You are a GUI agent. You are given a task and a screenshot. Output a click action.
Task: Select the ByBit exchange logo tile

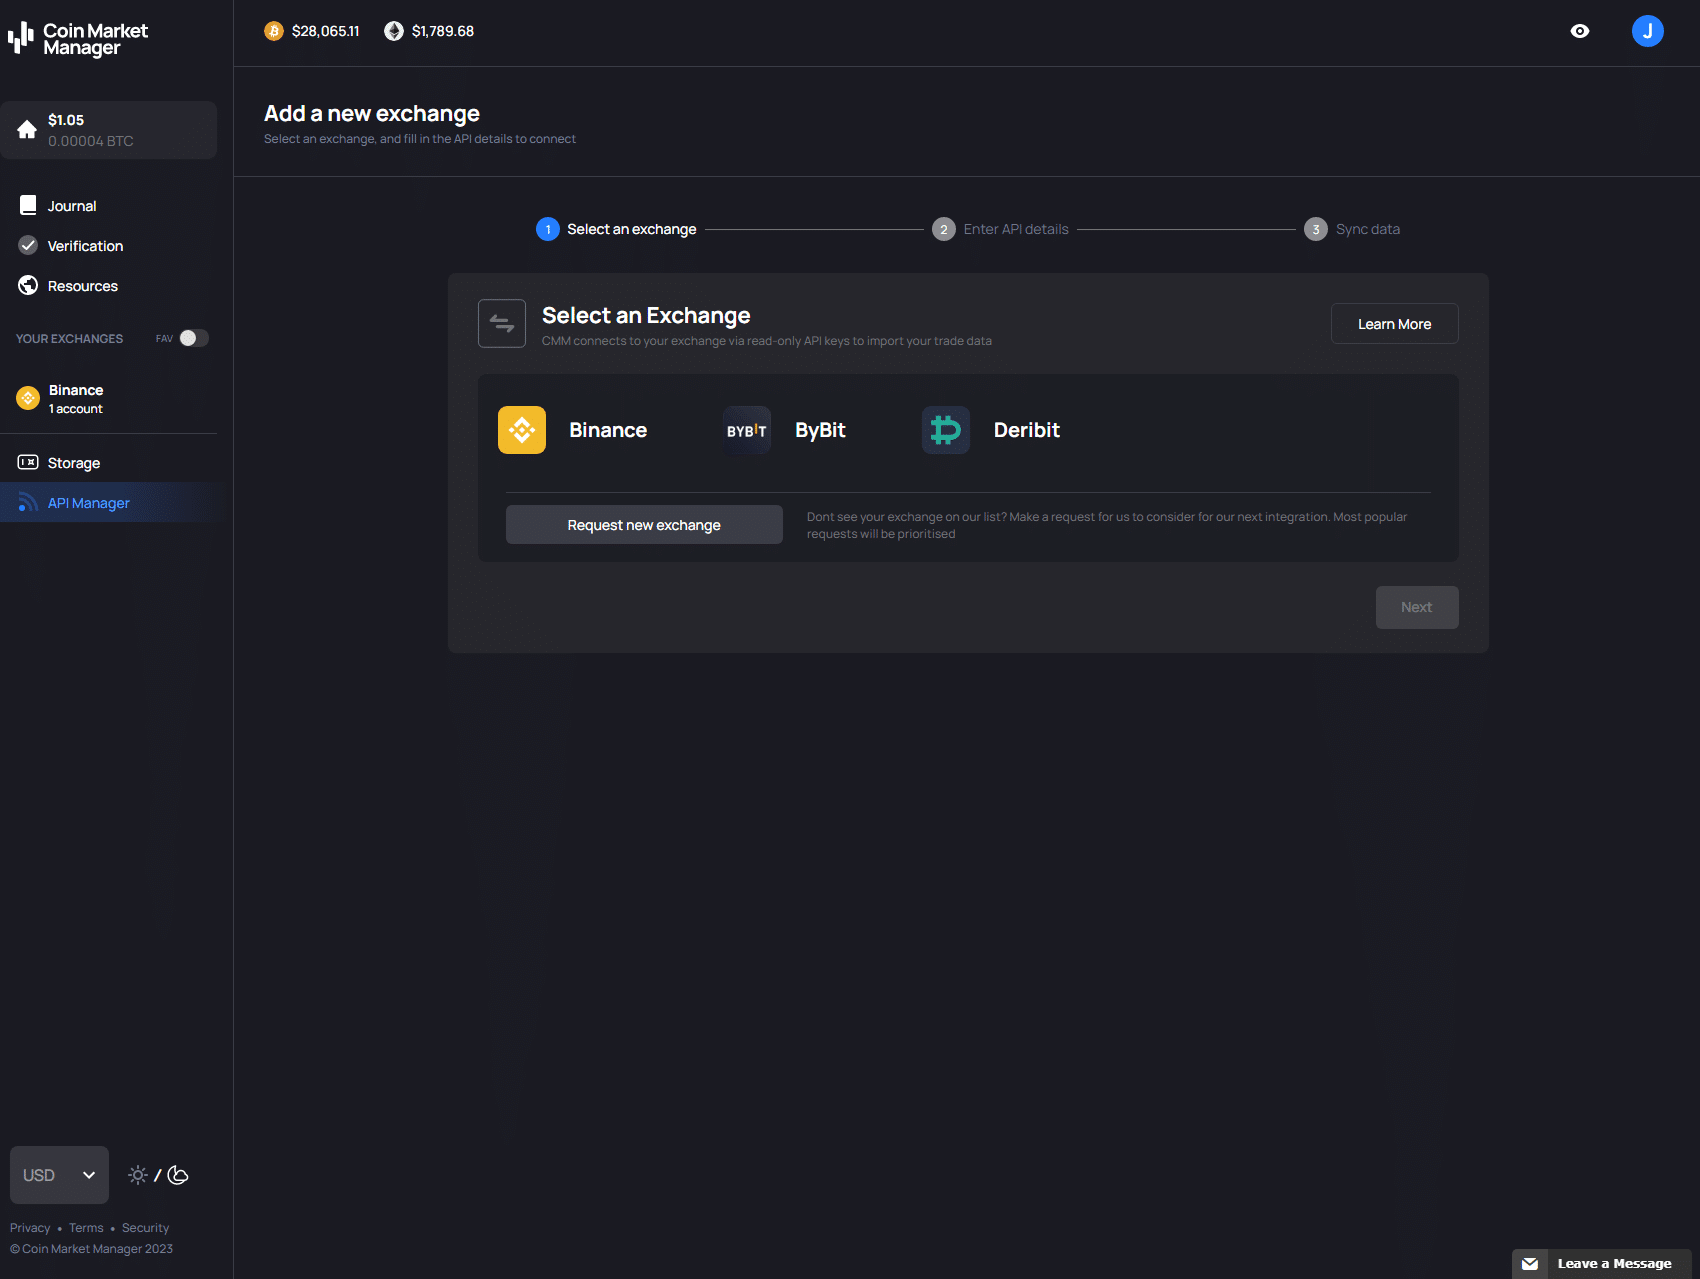pos(747,430)
